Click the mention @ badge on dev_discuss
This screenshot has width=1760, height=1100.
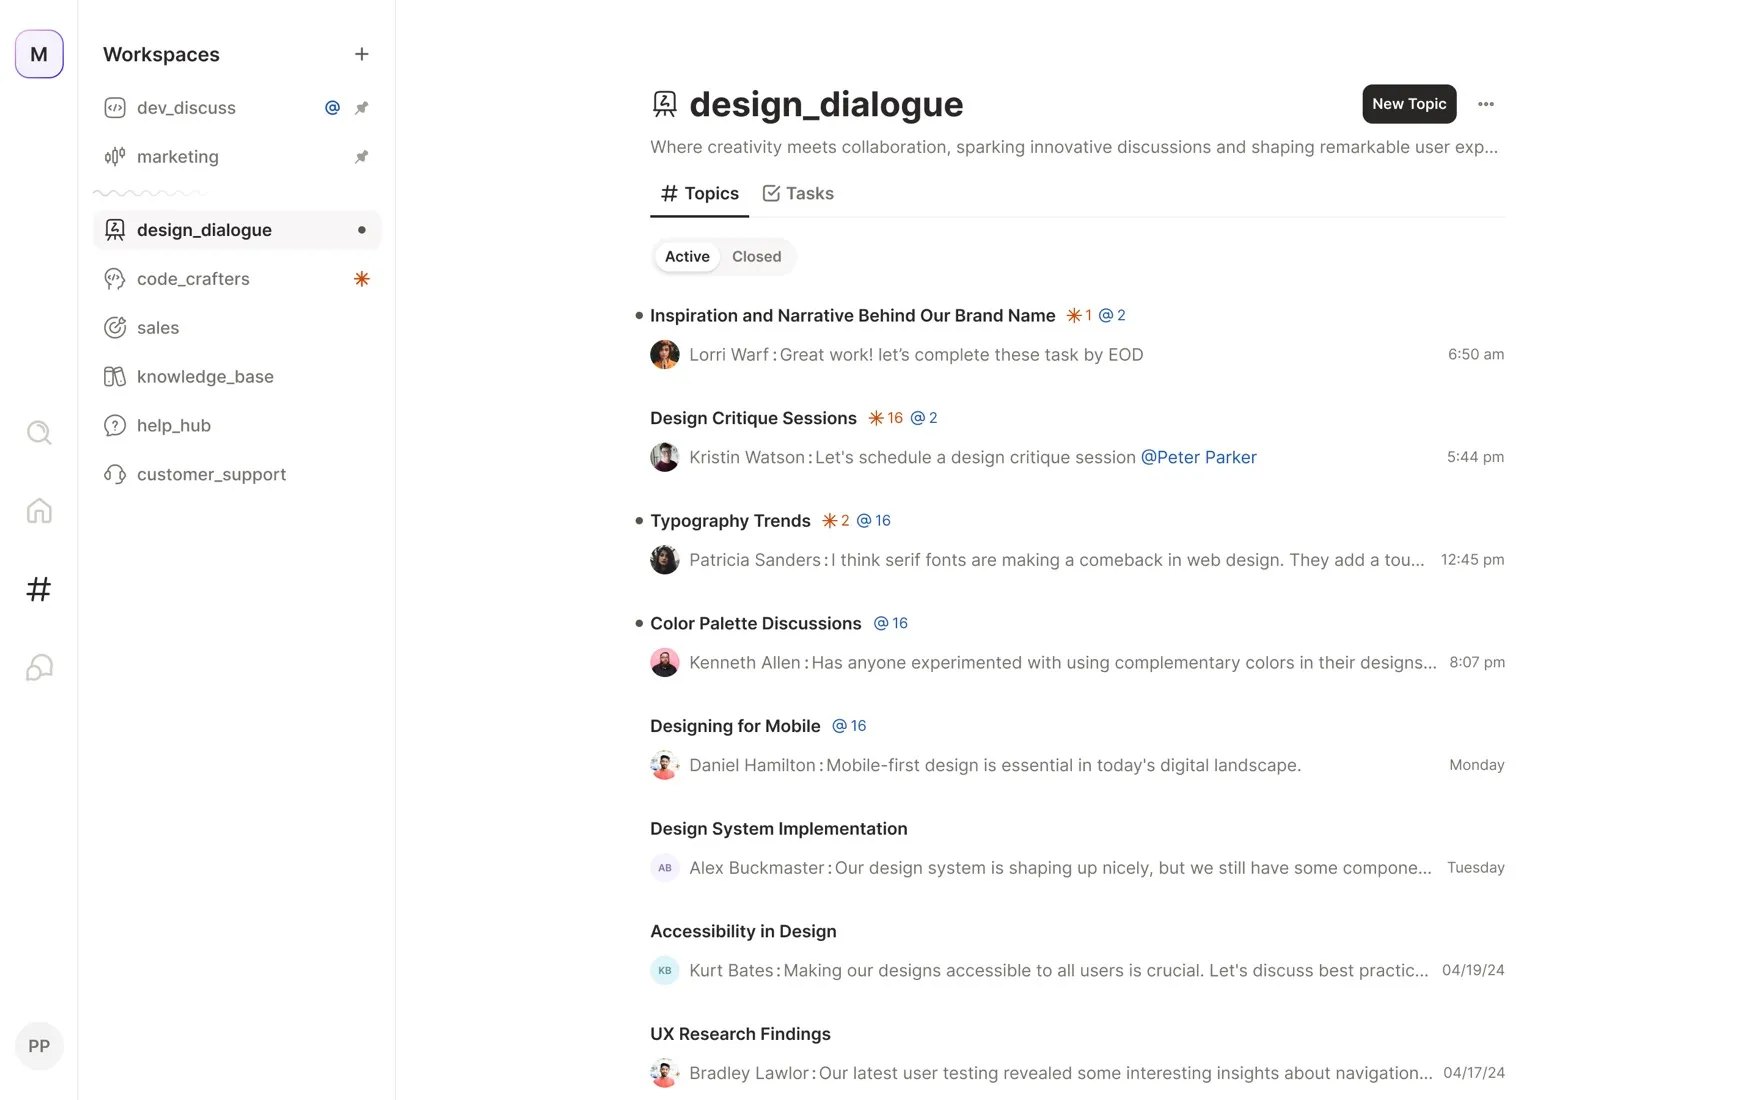pyautogui.click(x=332, y=108)
